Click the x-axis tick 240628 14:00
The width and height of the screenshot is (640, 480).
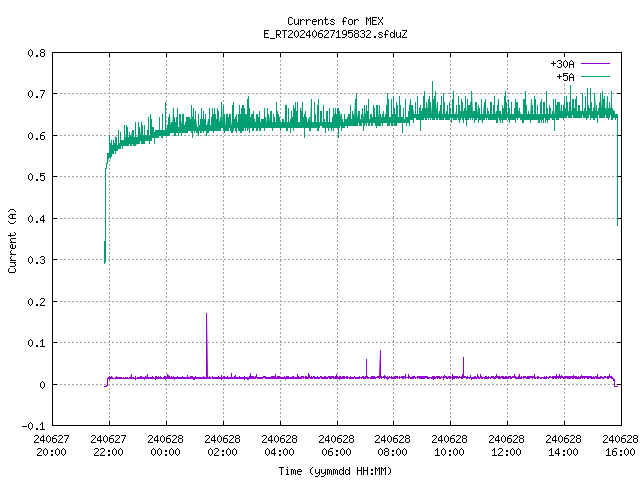[563, 445]
